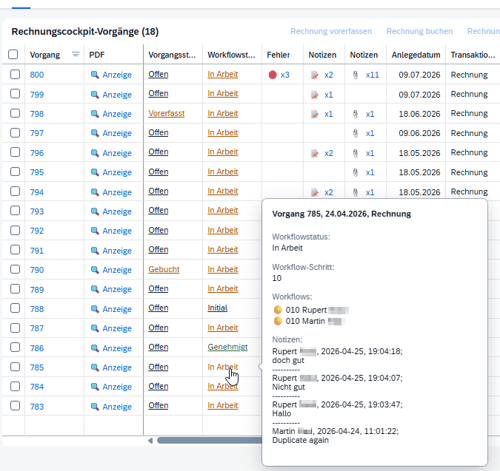
Task: Click the note pencil icon in row 800
Action: click(314, 75)
